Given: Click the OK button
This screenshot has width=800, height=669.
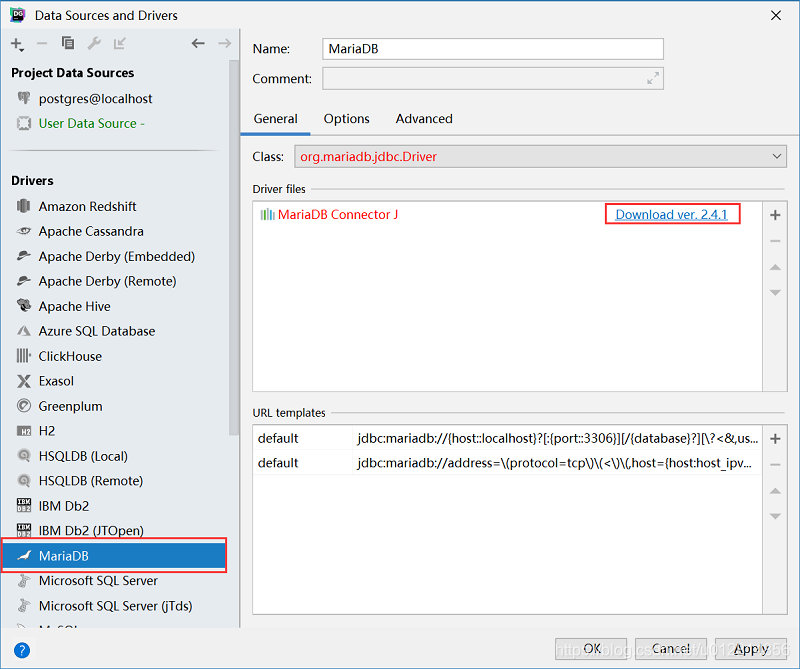Looking at the screenshot, I should tap(591, 649).
